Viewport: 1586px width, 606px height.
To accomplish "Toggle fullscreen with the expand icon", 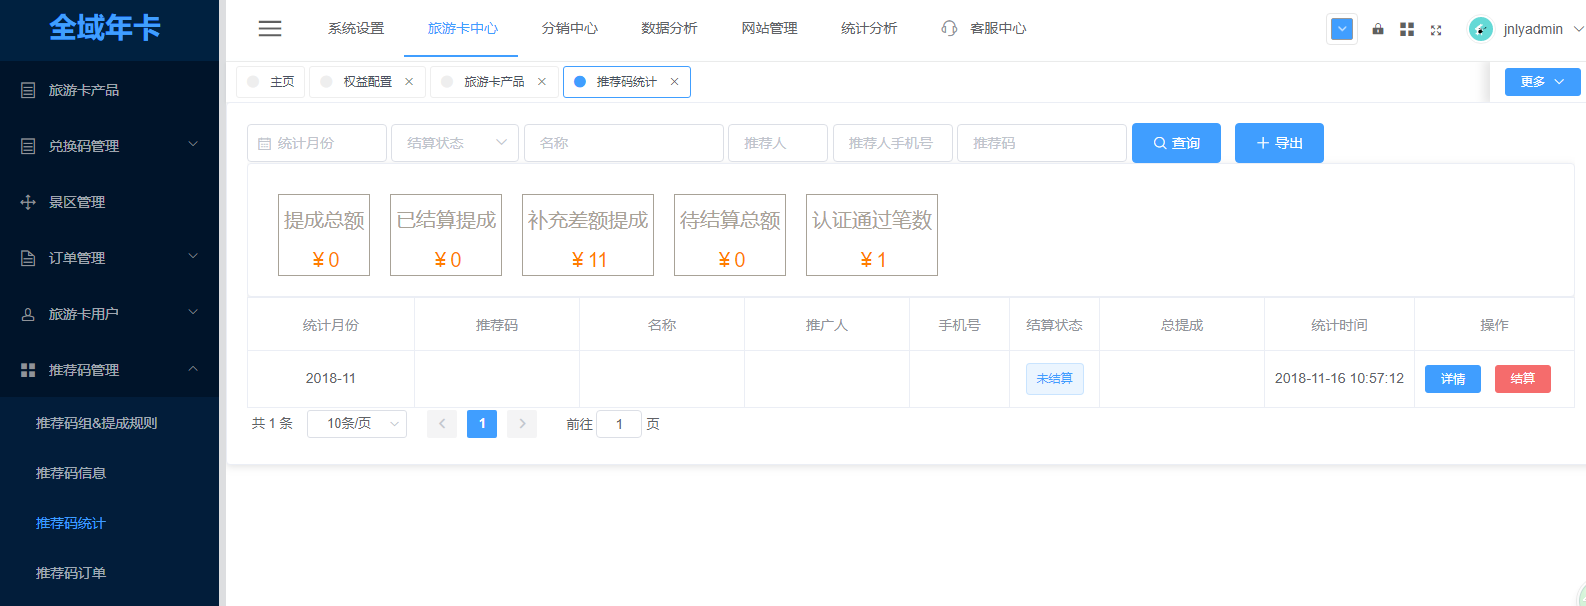I will coord(1436,30).
